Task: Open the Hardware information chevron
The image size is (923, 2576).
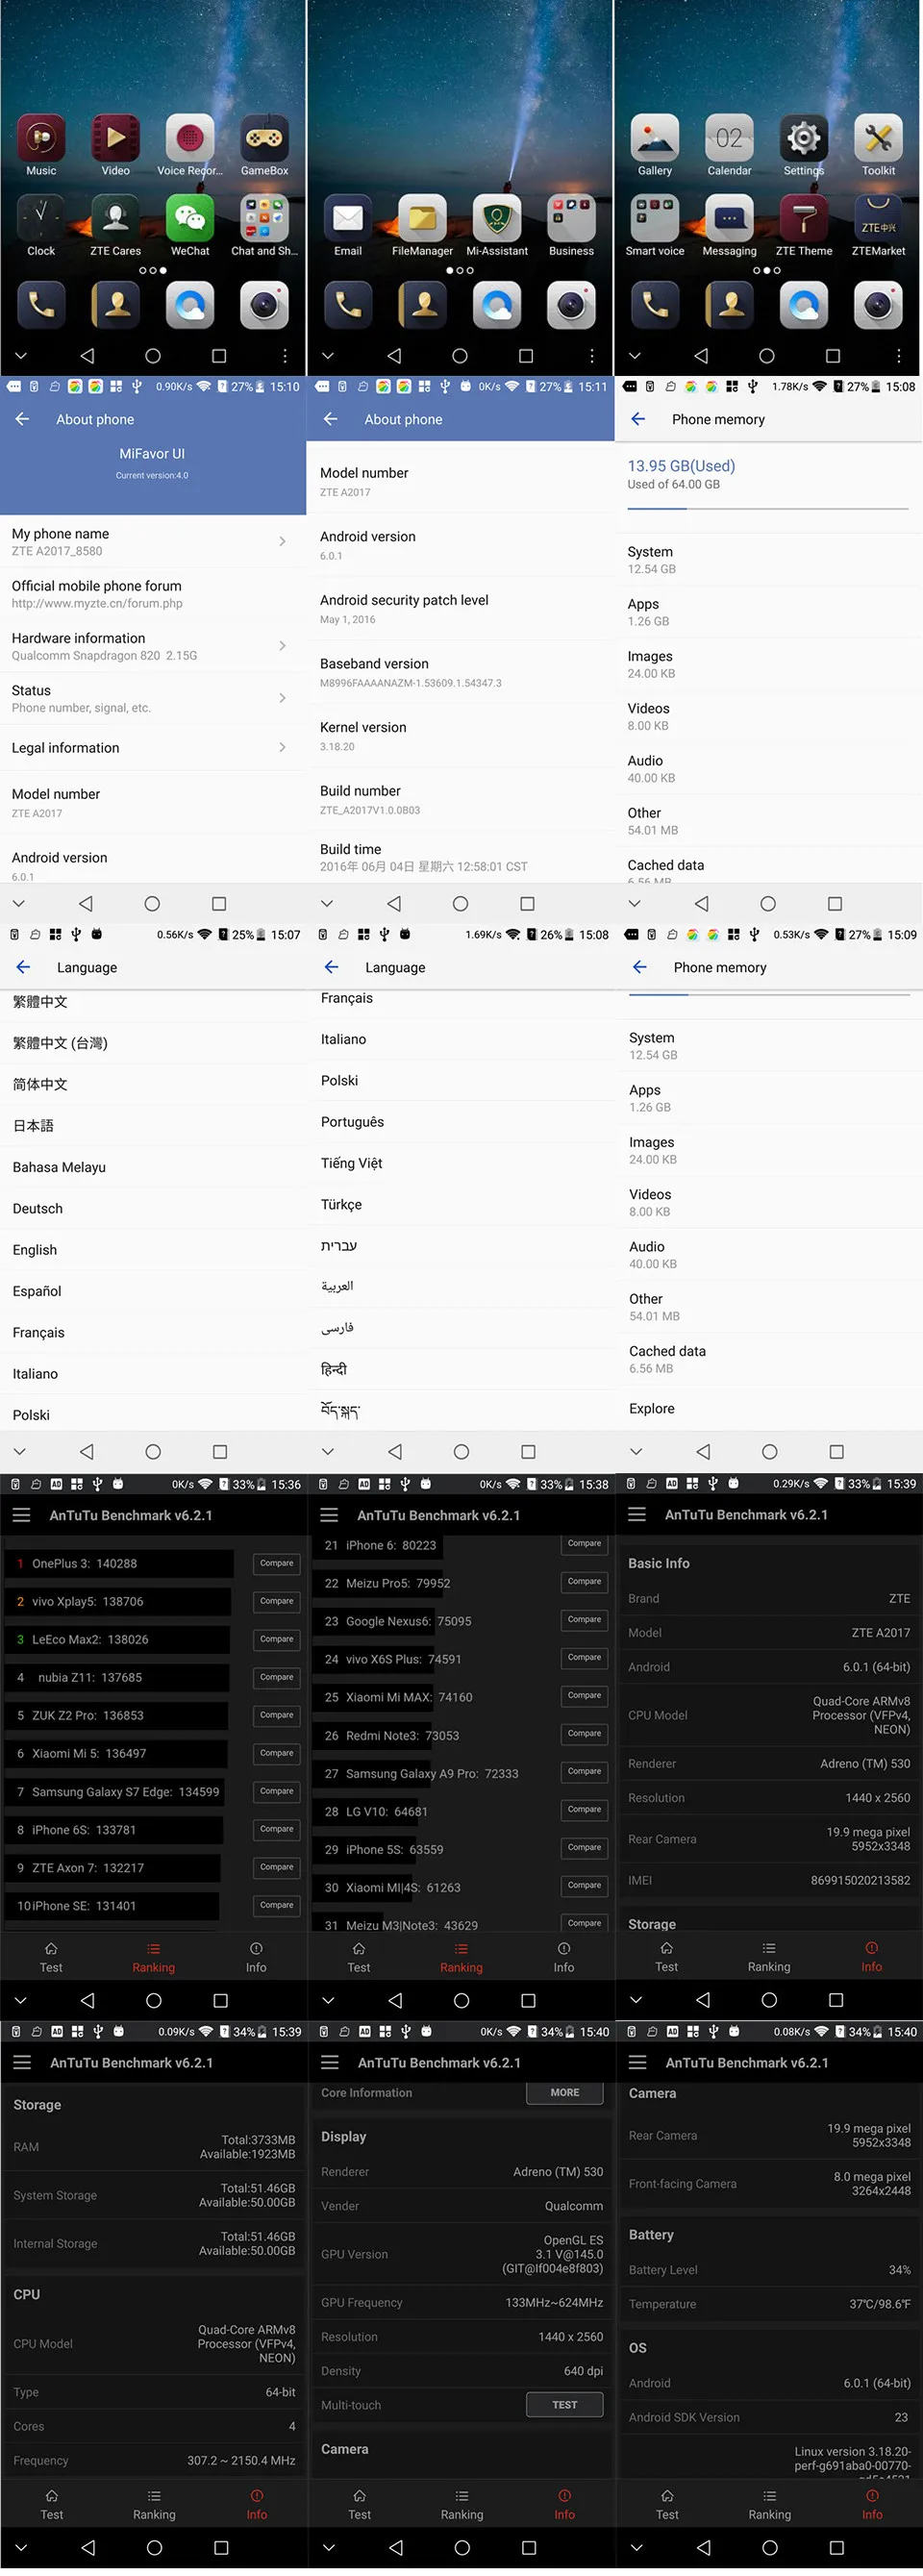Action: 283,646
